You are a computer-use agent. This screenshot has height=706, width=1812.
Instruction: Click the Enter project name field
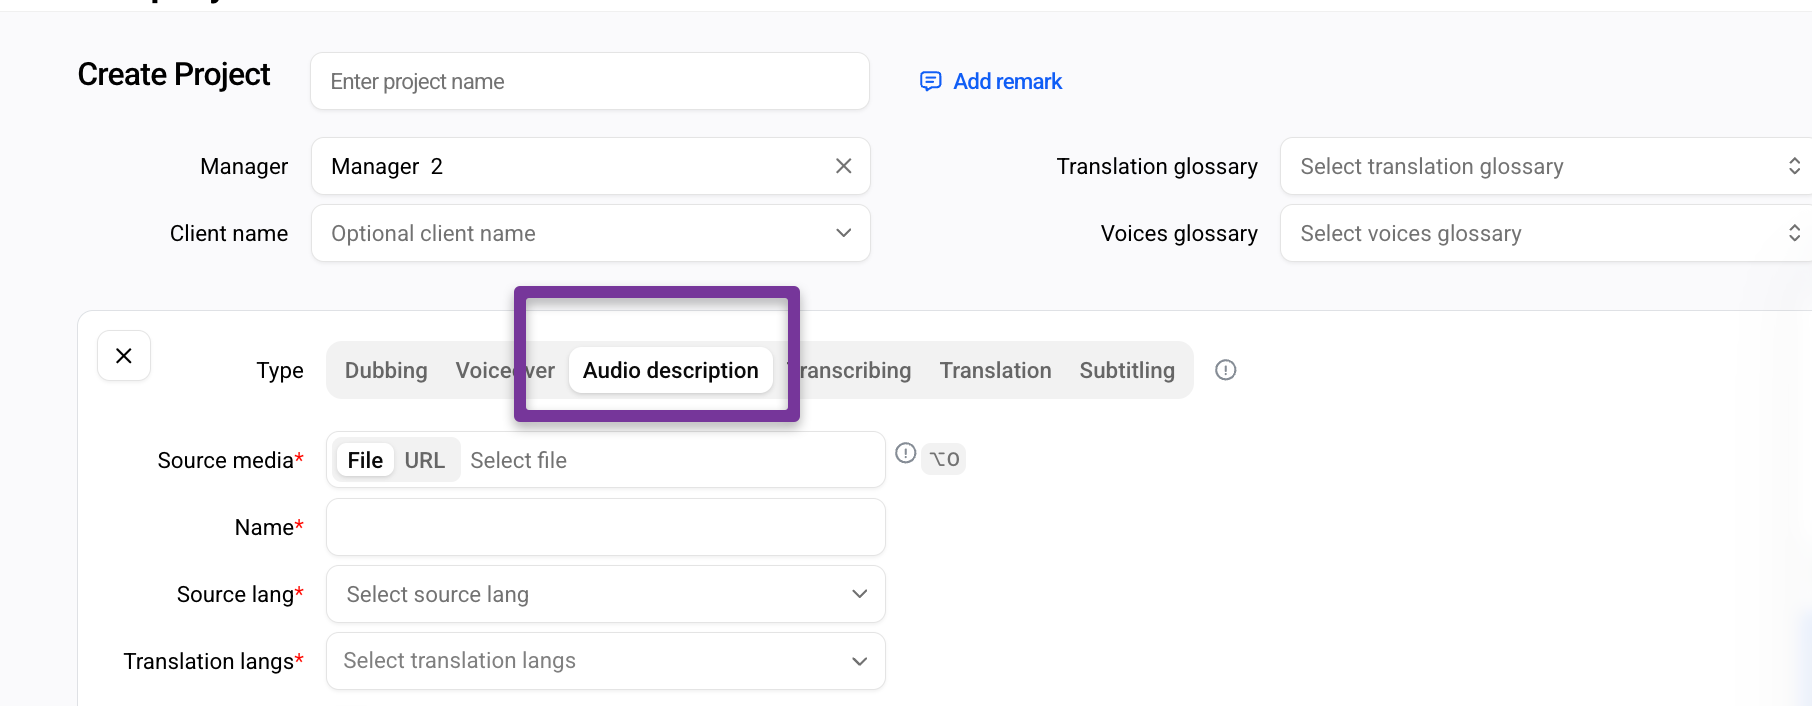click(590, 81)
